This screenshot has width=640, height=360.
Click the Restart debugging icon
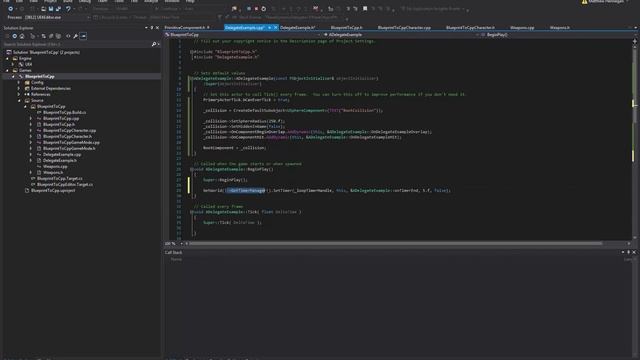pyautogui.click(x=264, y=9)
